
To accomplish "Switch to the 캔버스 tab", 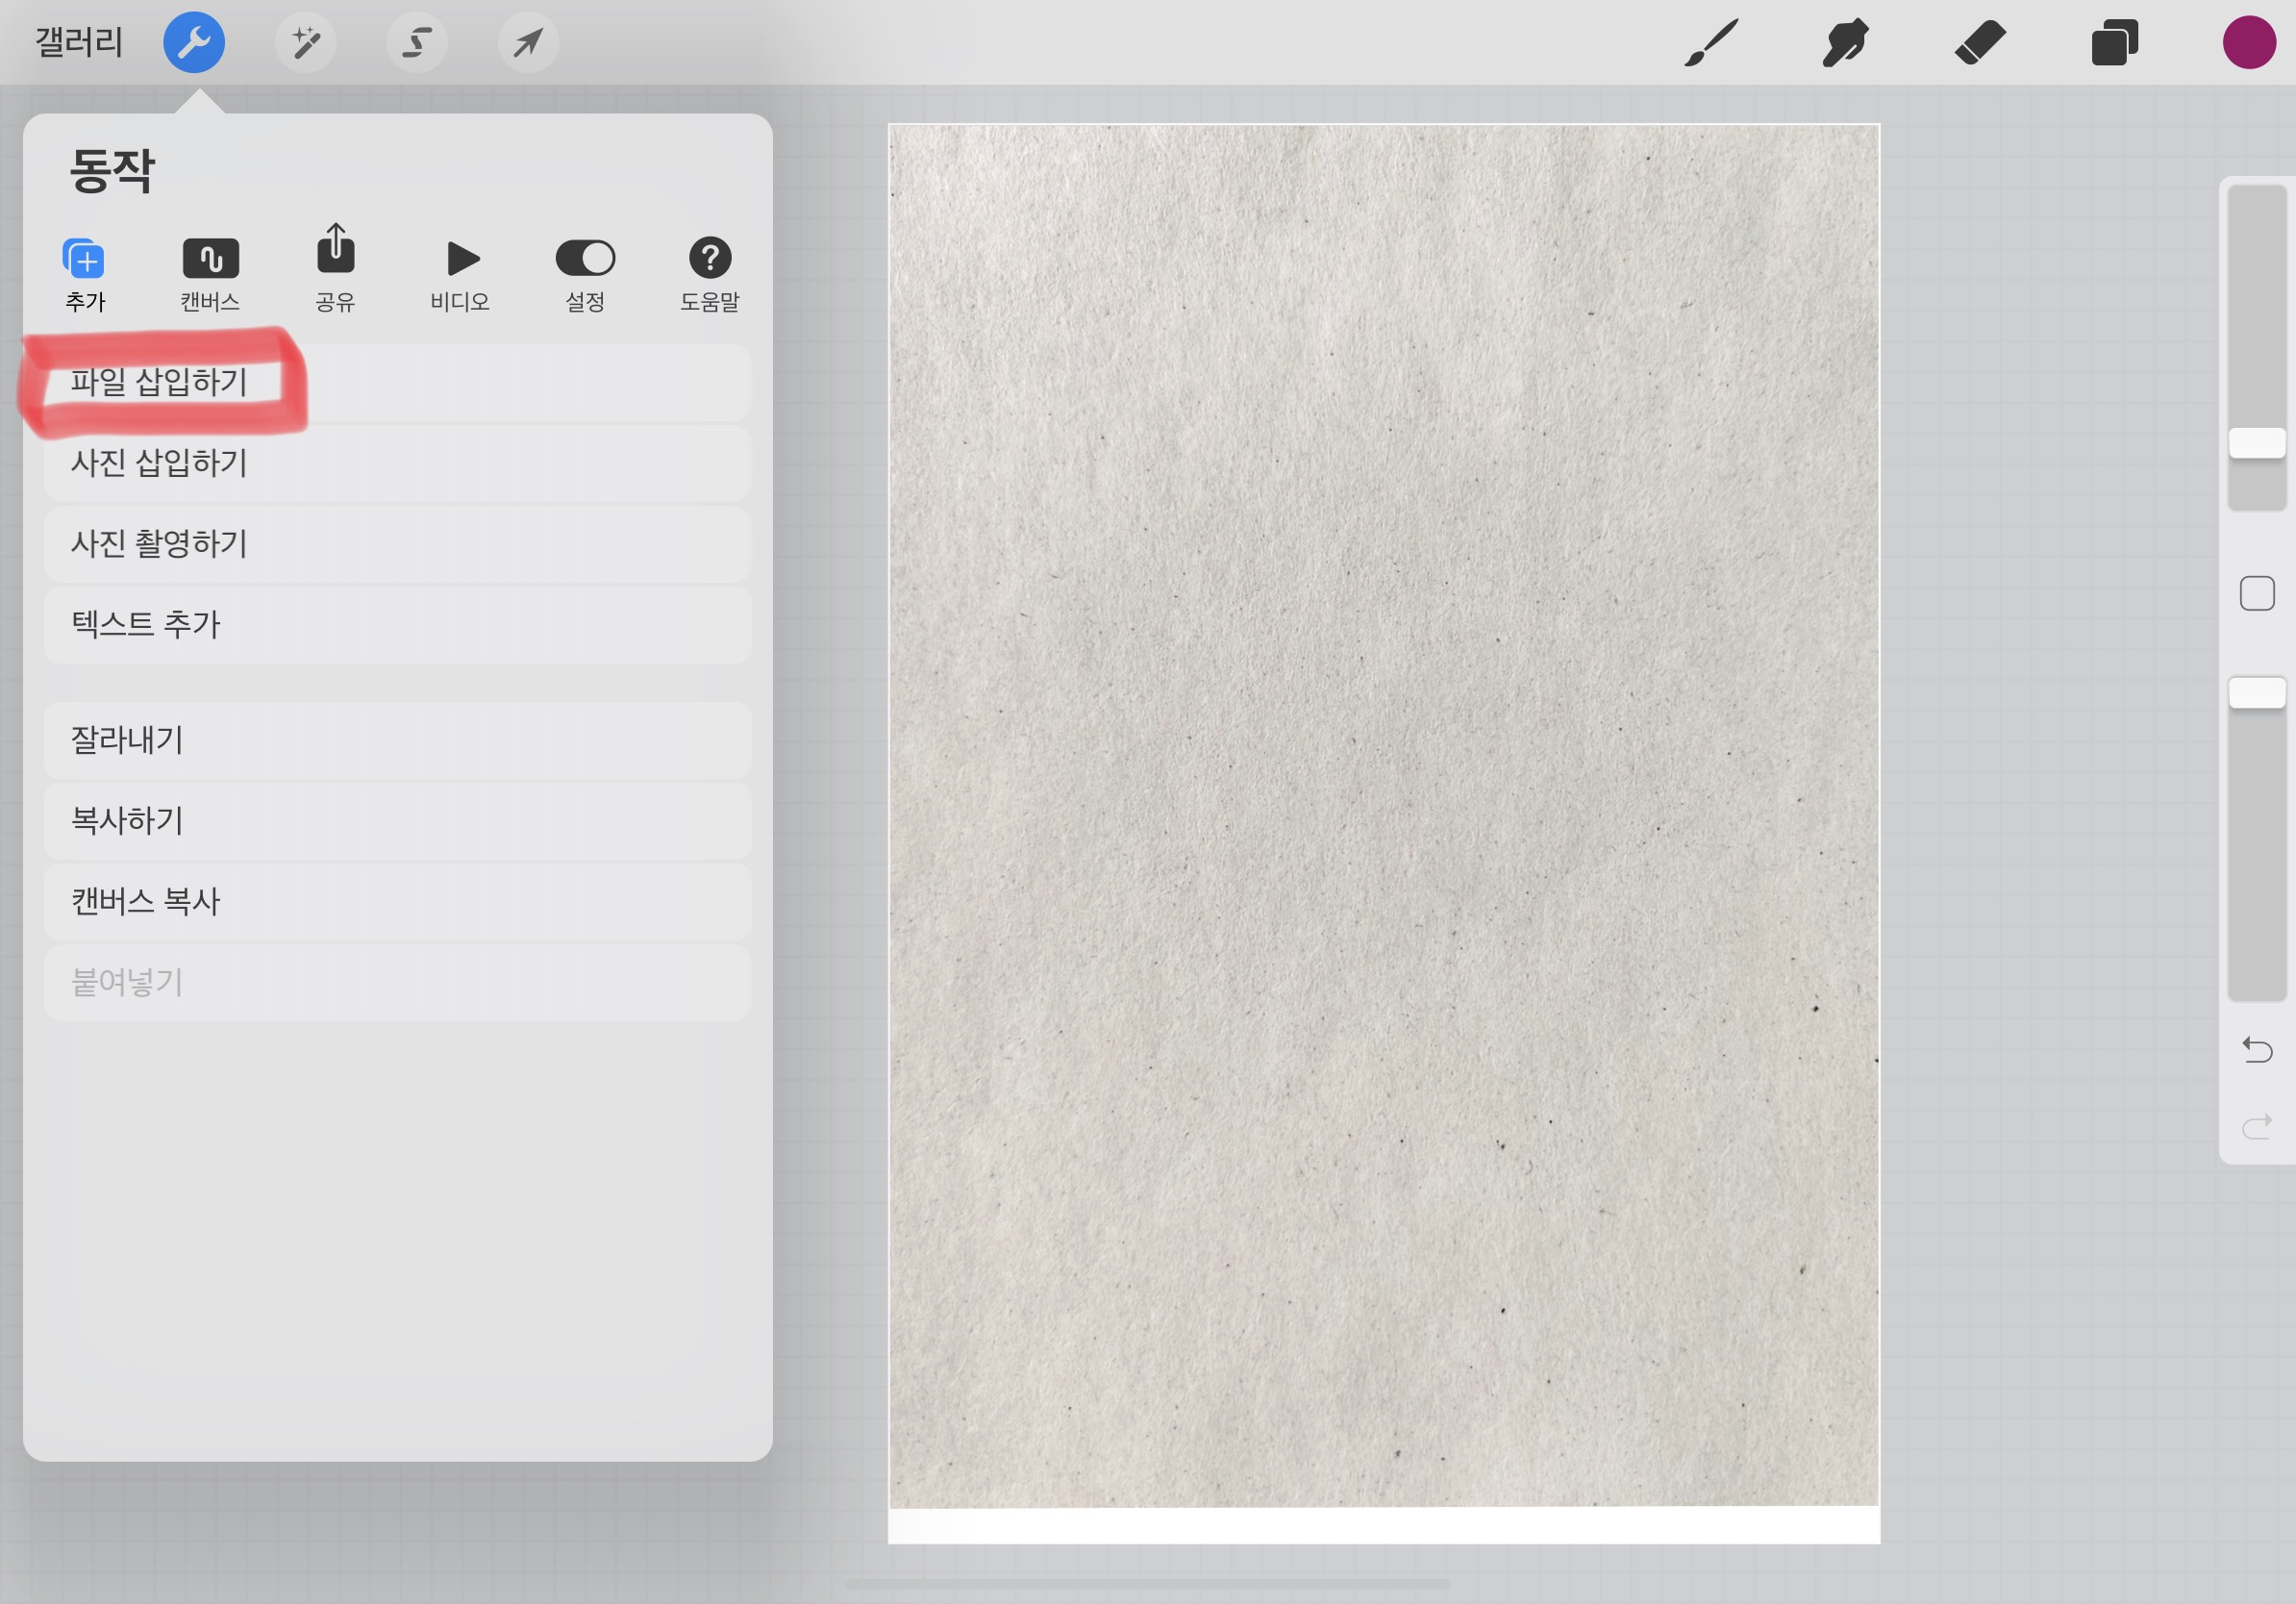I will (210, 274).
